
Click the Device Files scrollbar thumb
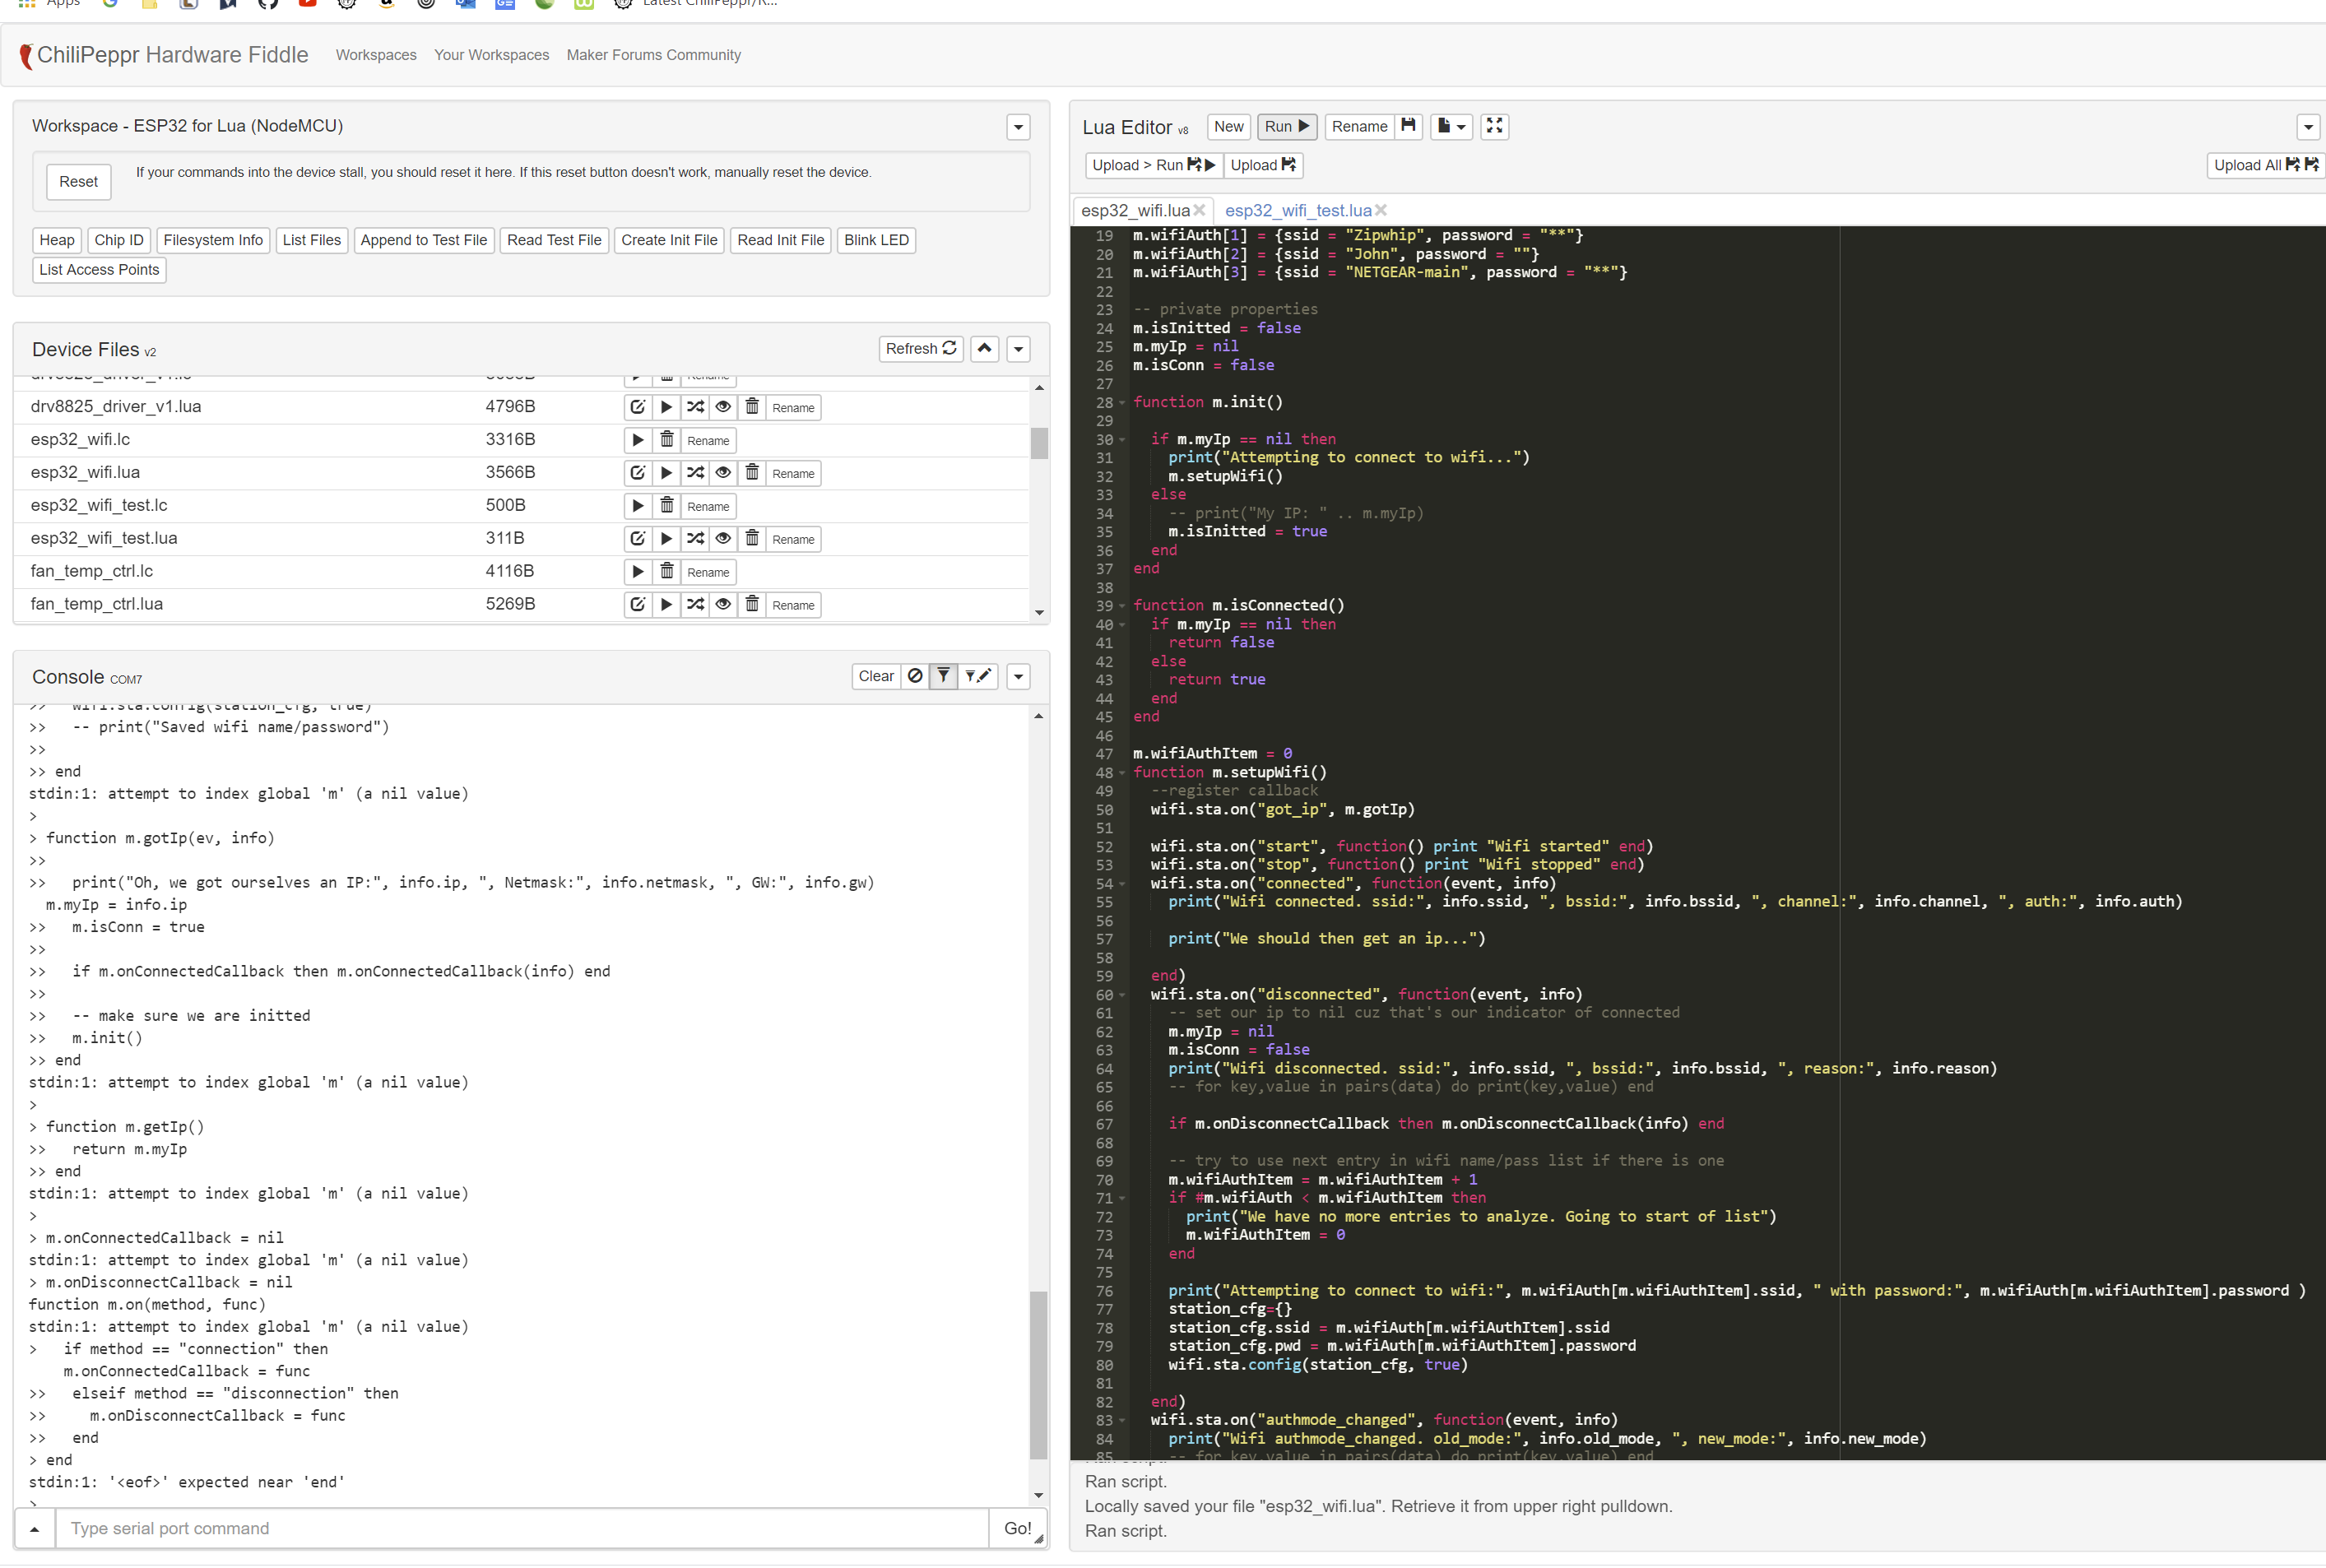[1039, 443]
